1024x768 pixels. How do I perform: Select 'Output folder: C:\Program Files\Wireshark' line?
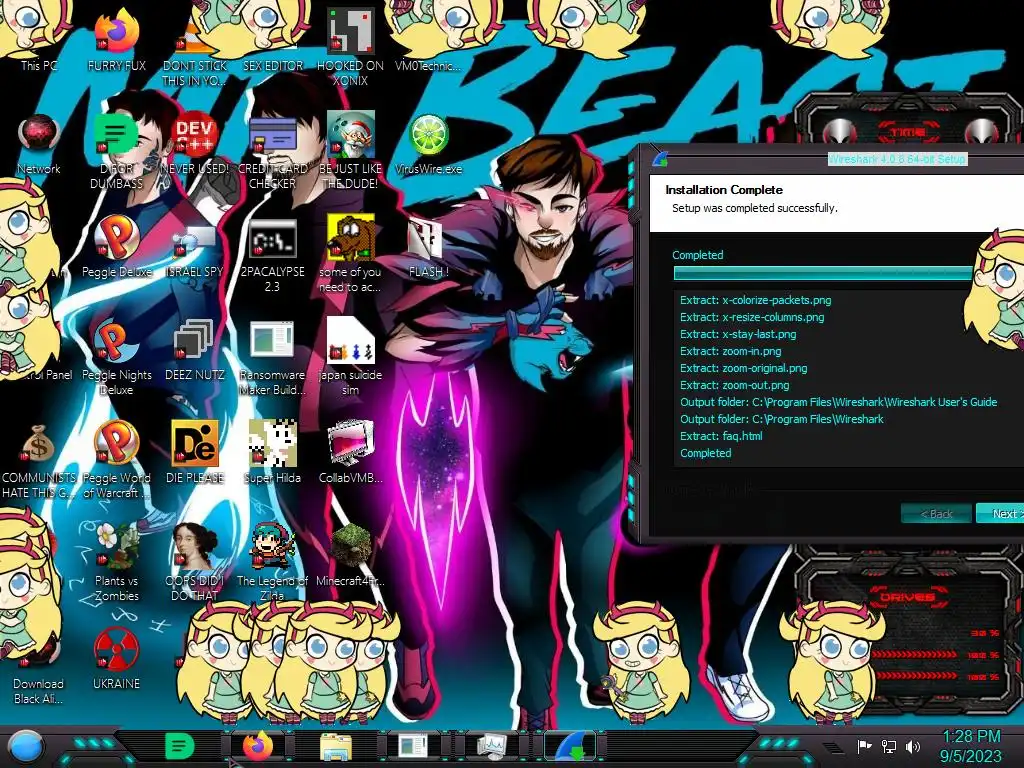782,419
